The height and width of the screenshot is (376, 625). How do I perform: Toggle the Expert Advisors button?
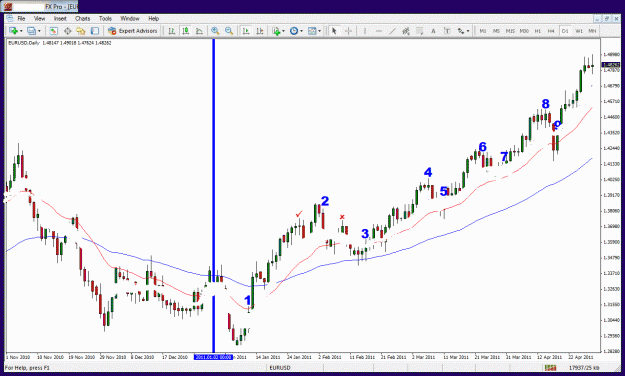[x=133, y=31]
